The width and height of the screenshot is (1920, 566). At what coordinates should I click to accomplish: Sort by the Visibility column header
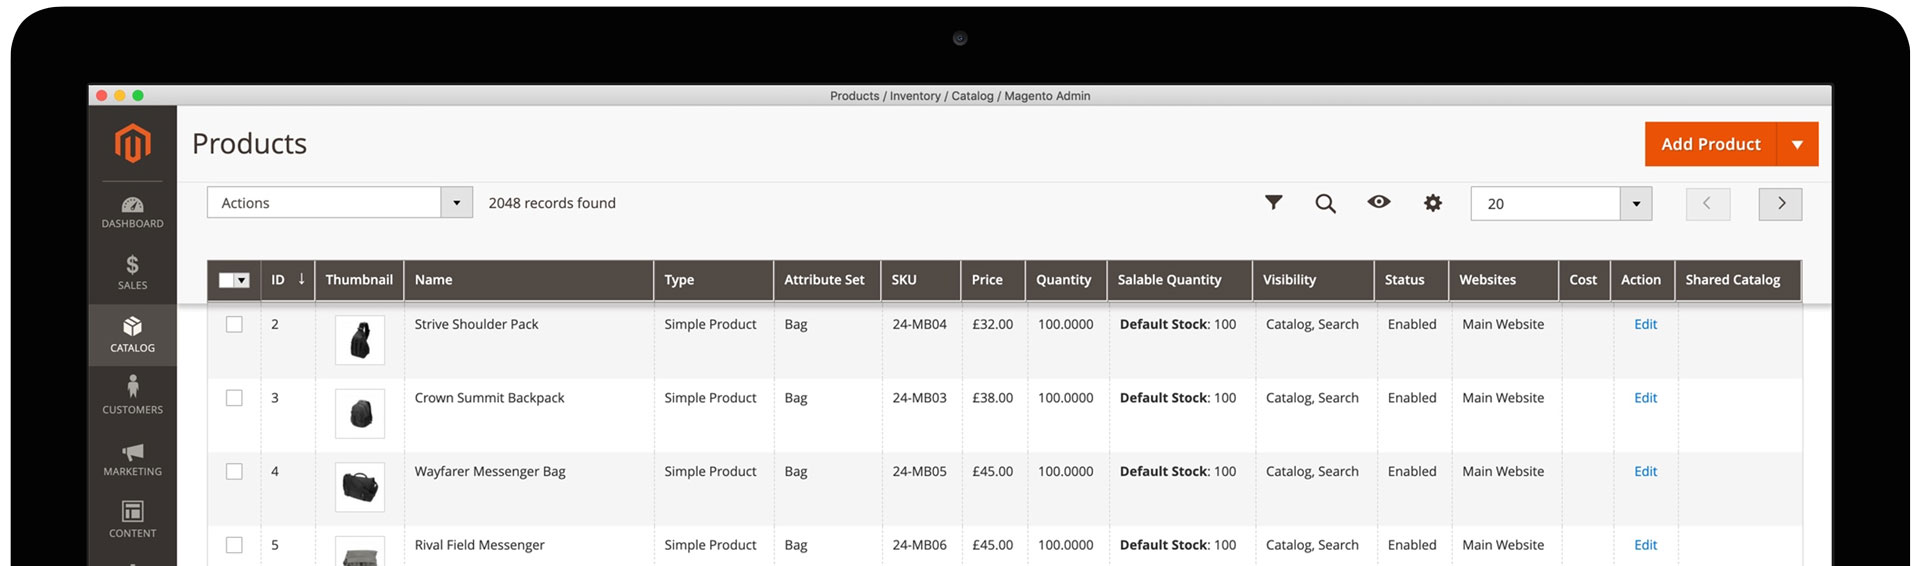coord(1313,280)
